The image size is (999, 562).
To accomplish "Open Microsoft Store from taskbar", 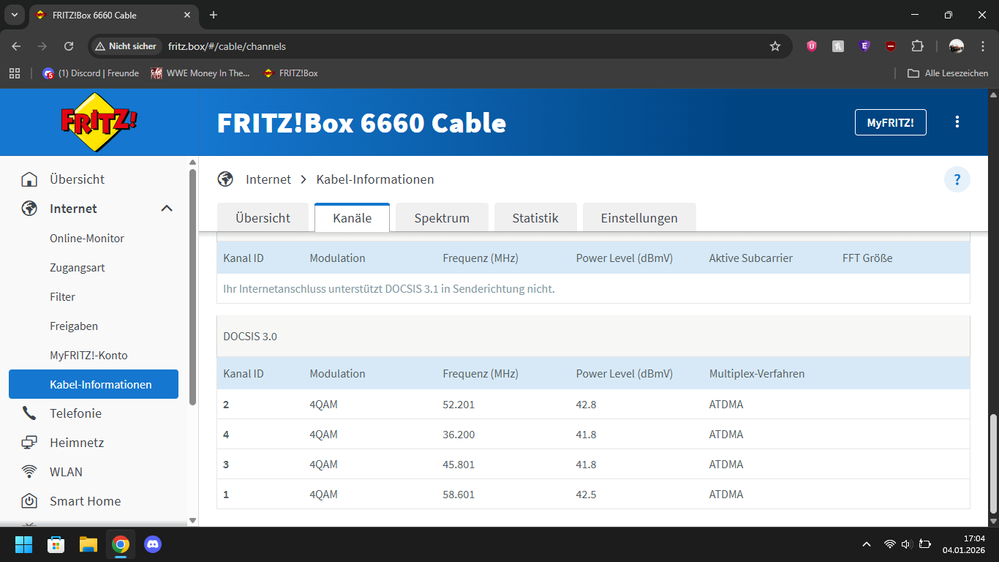I will point(56,544).
